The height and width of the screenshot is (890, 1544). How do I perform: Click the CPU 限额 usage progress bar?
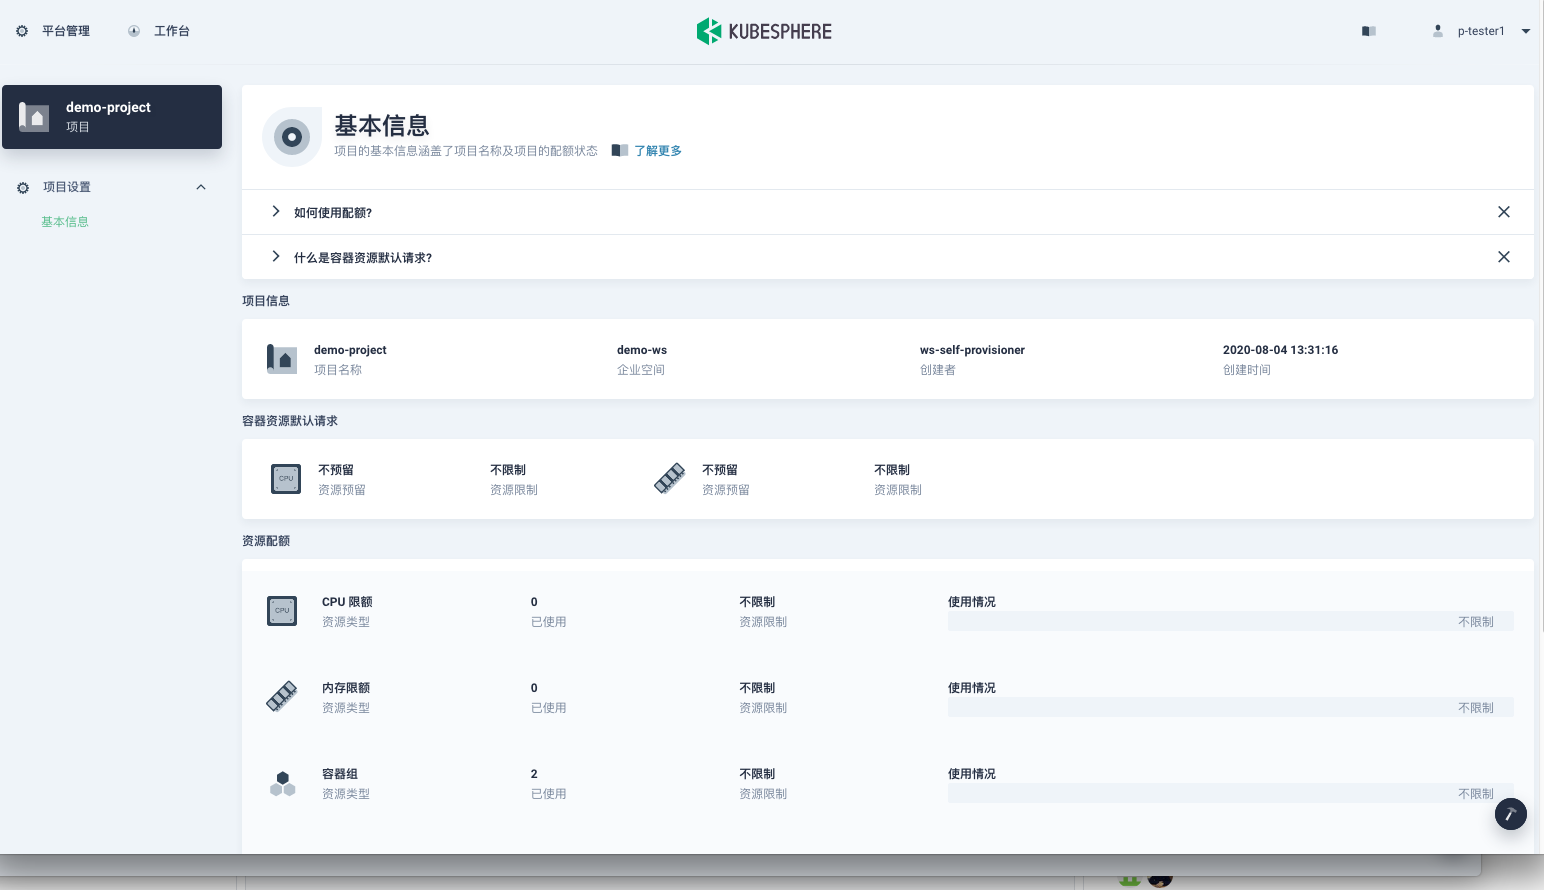click(x=1231, y=621)
